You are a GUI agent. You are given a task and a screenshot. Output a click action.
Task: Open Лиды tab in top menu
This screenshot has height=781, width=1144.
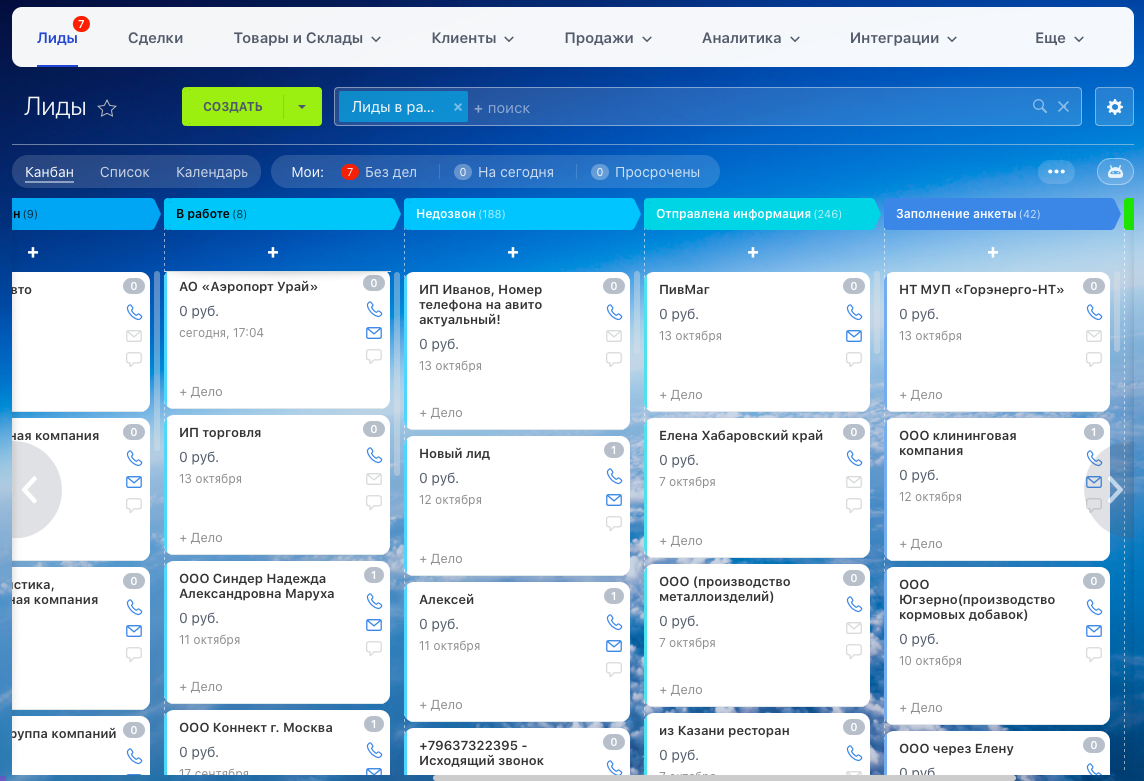58,38
